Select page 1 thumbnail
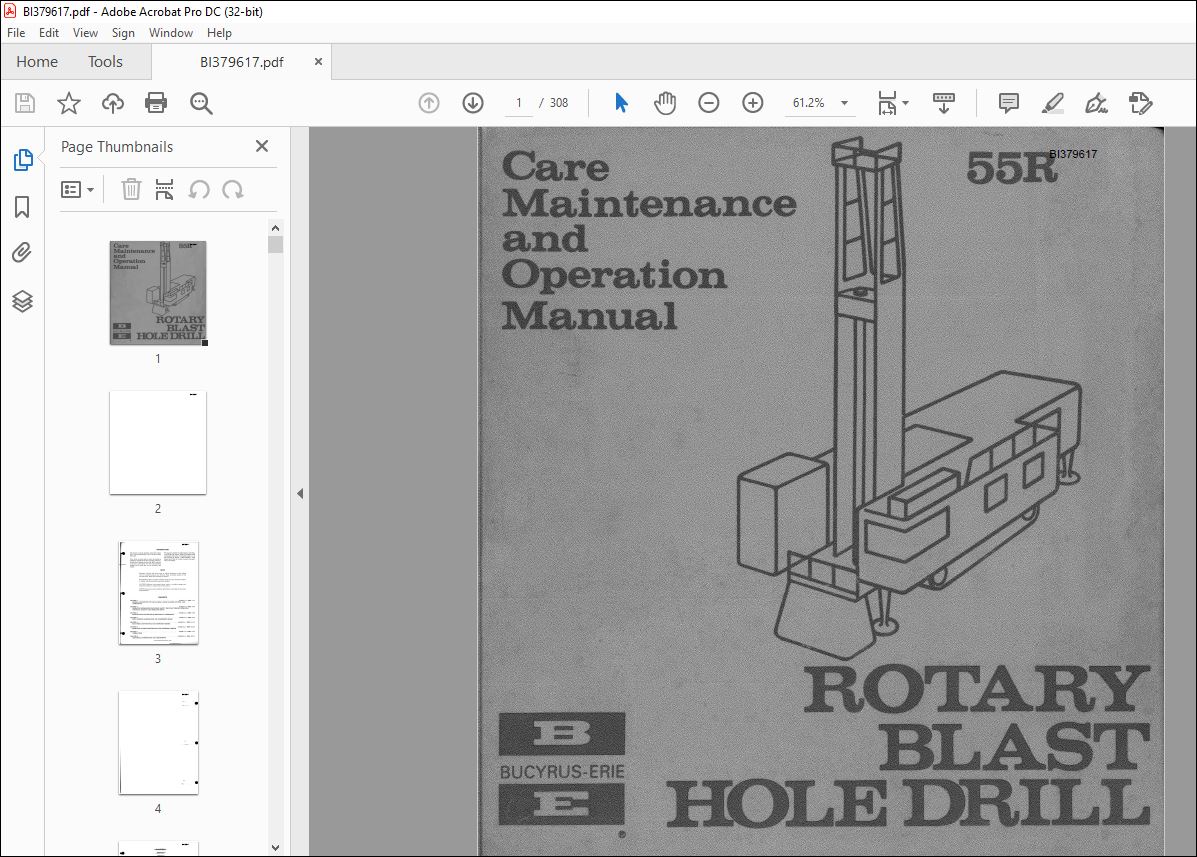Image resolution: width=1197 pixels, height=857 pixels. click(158, 293)
